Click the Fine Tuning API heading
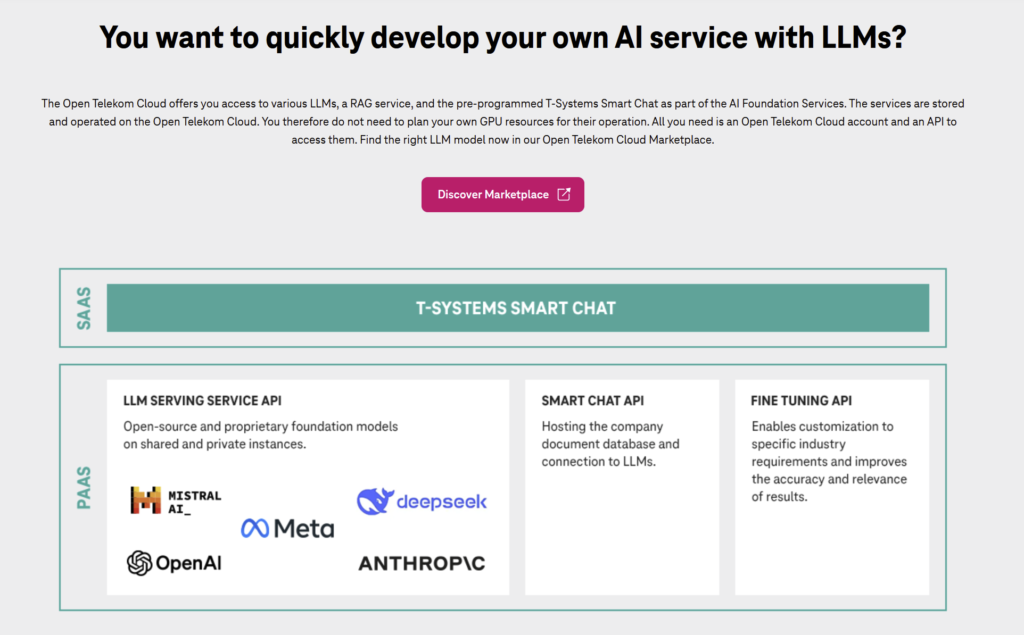The width and height of the screenshot is (1024, 635). [x=801, y=400]
